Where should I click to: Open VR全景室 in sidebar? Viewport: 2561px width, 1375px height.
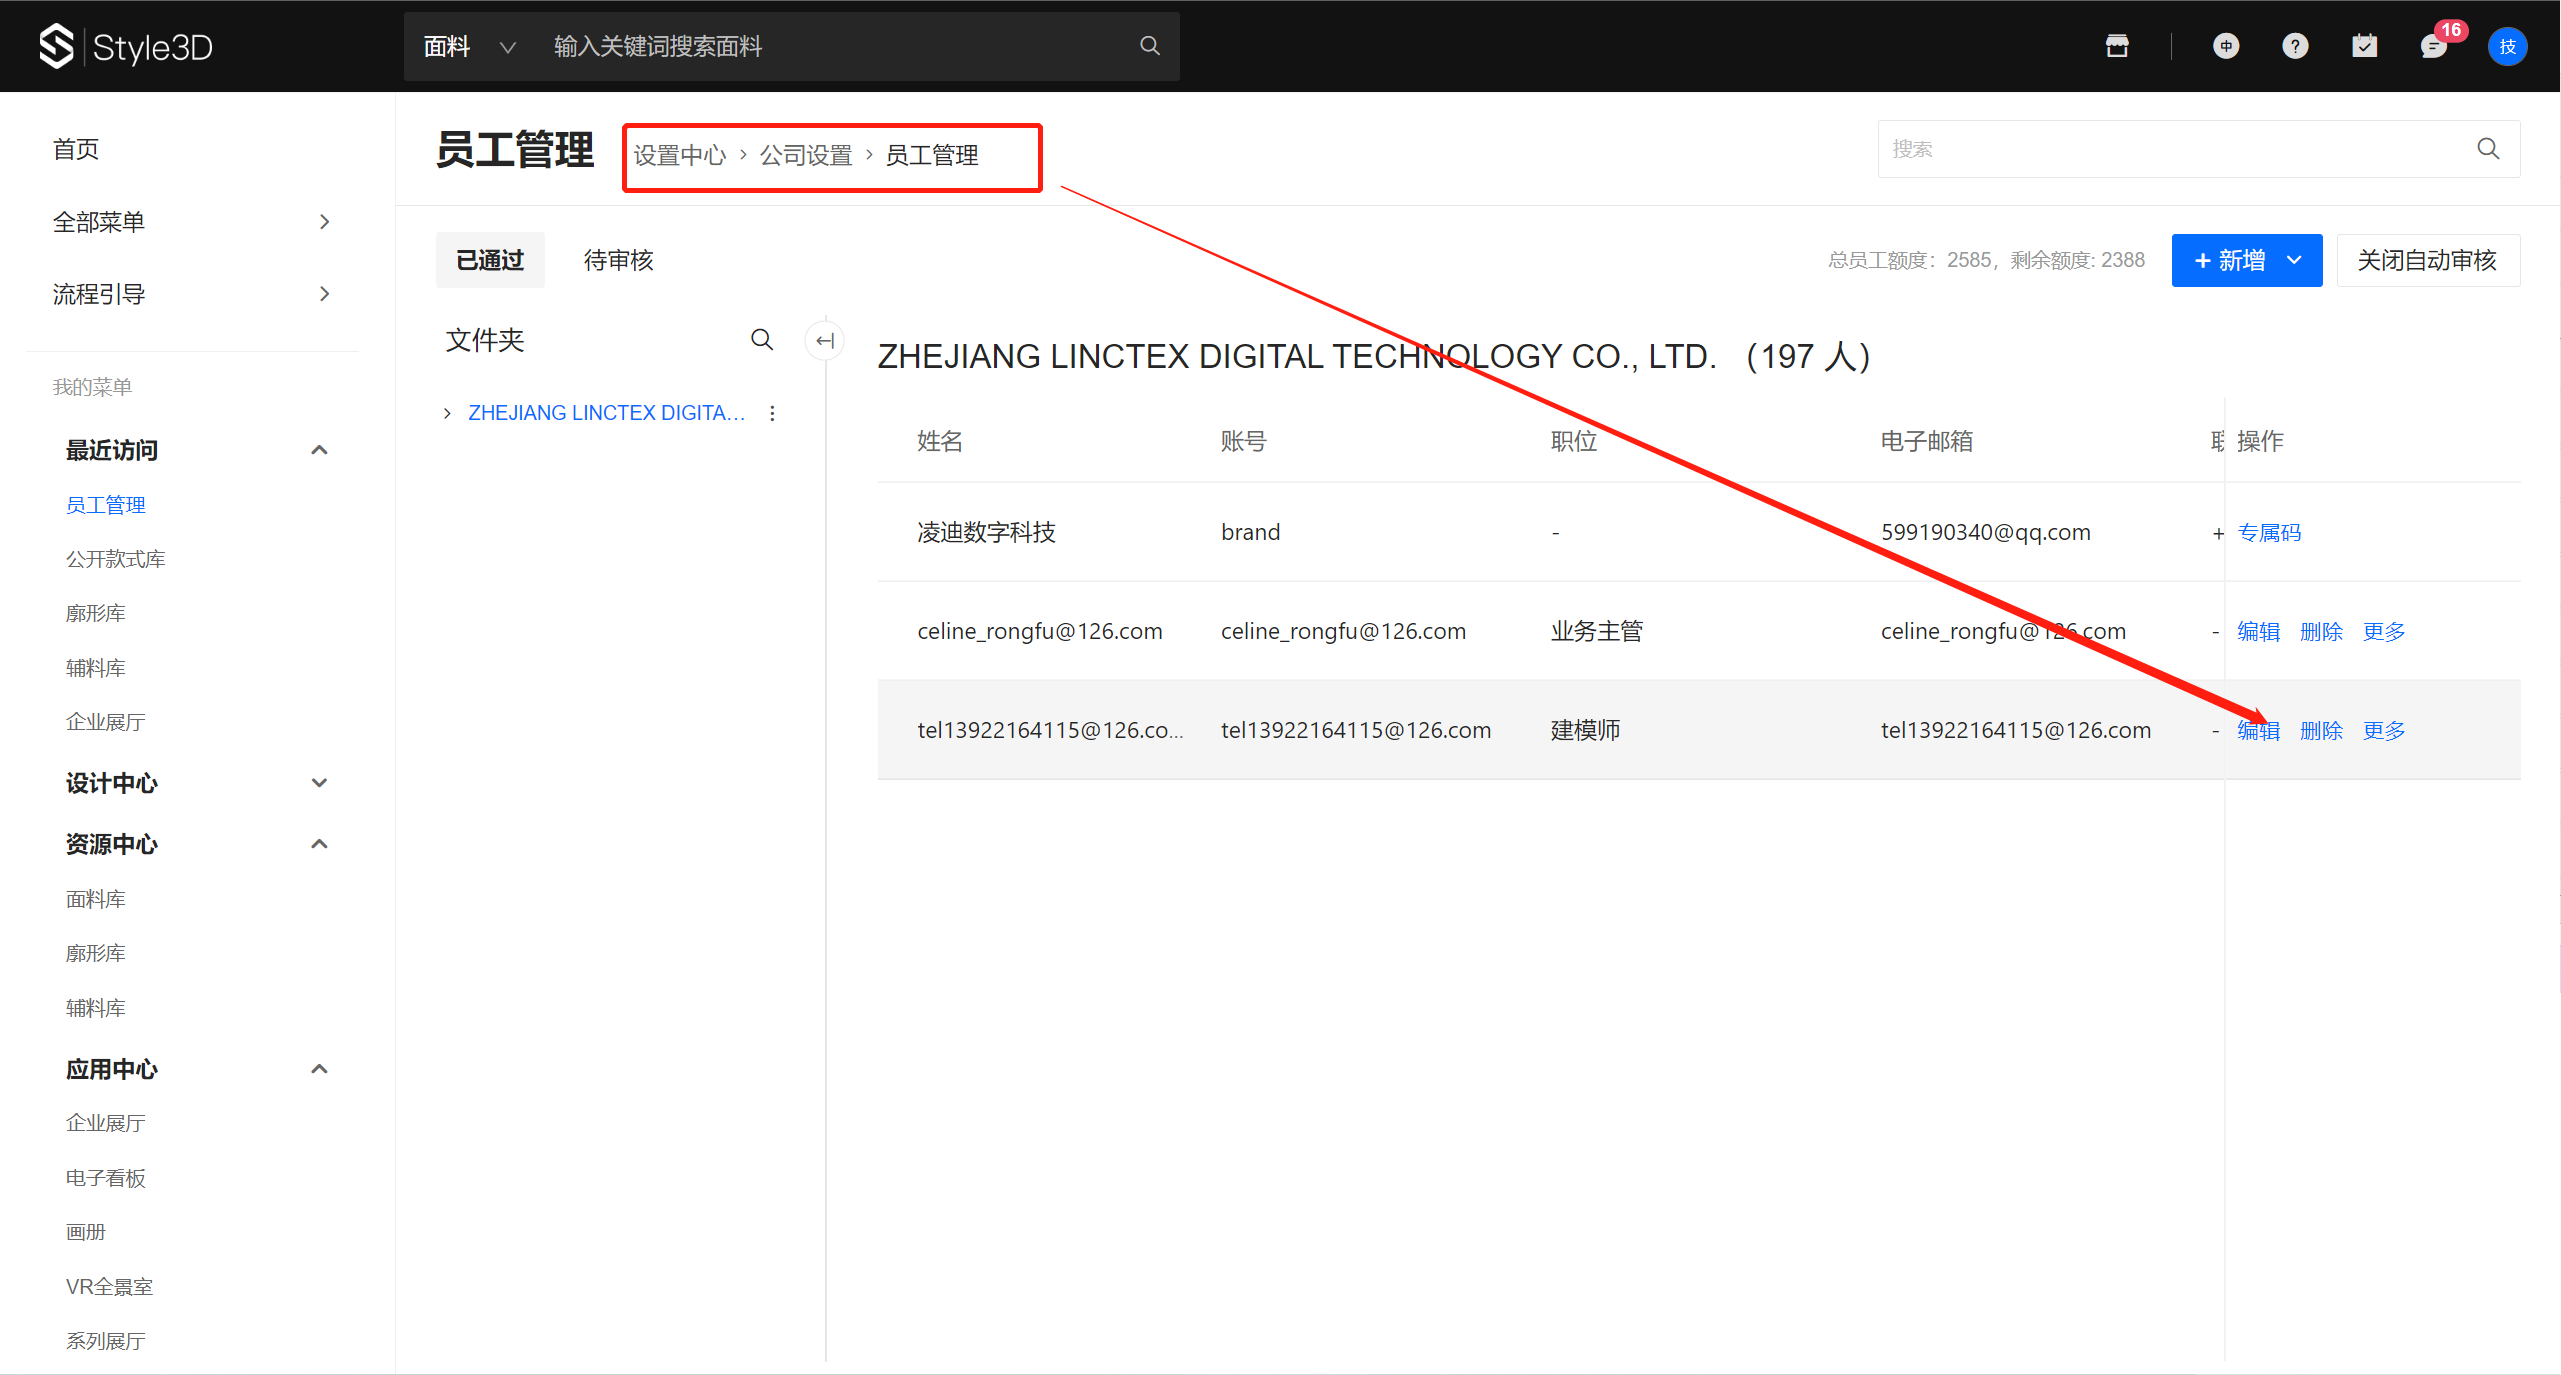click(109, 1287)
